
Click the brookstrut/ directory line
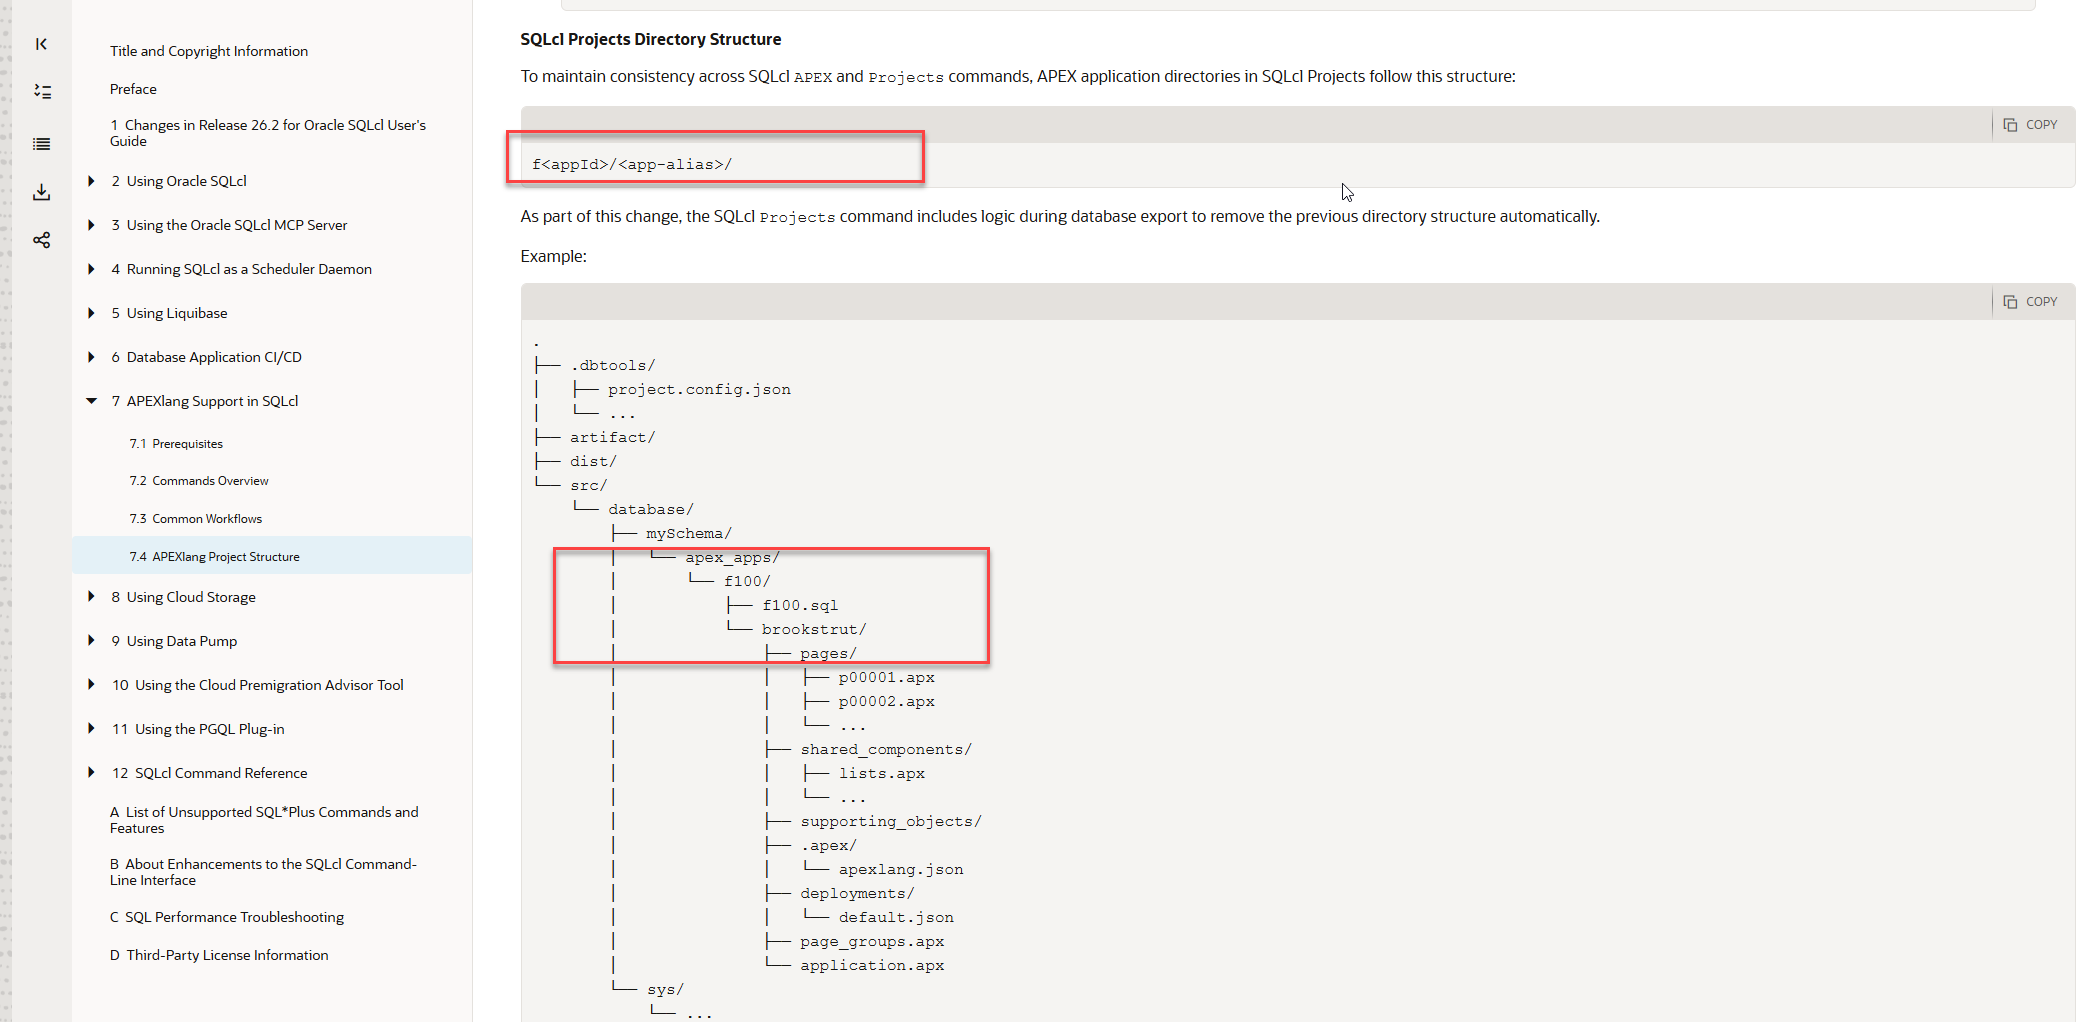(814, 629)
